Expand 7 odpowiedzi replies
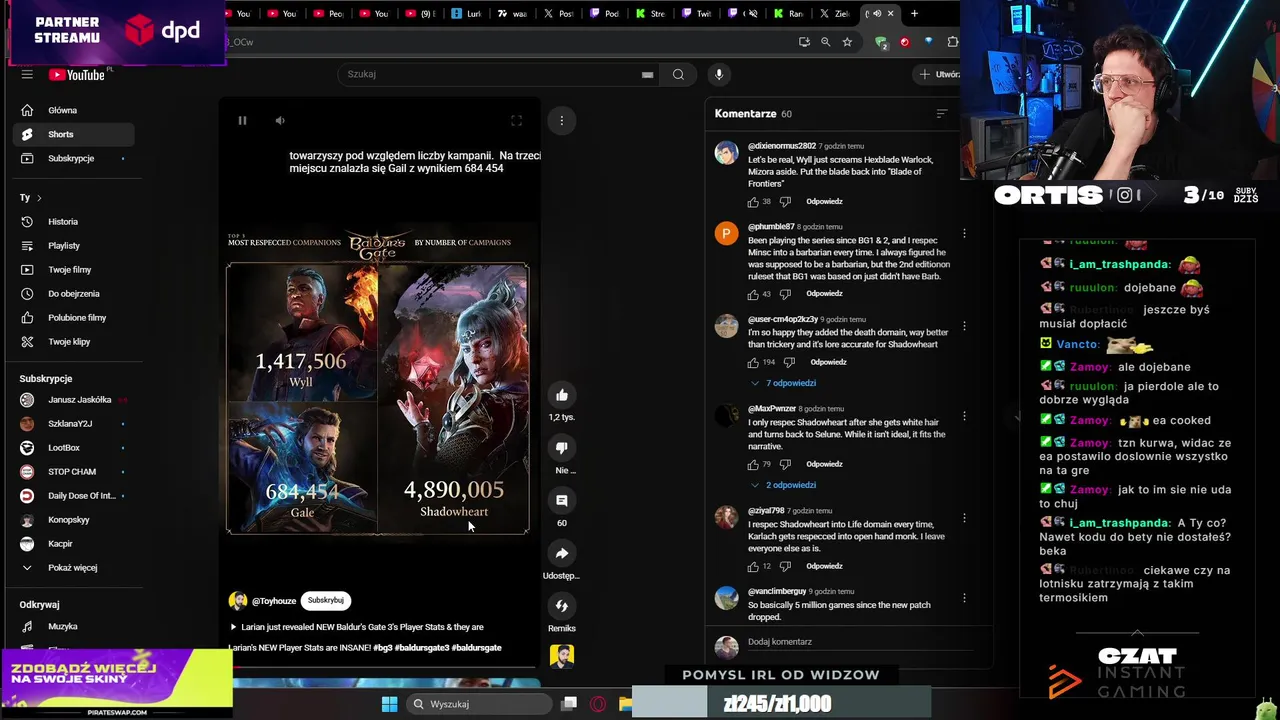 783,383
